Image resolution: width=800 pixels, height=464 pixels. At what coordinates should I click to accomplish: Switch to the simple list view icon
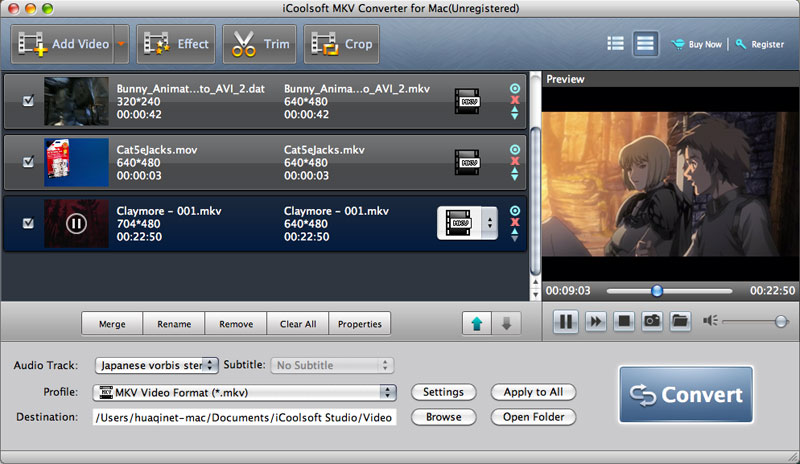pyautogui.click(x=615, y=44)
